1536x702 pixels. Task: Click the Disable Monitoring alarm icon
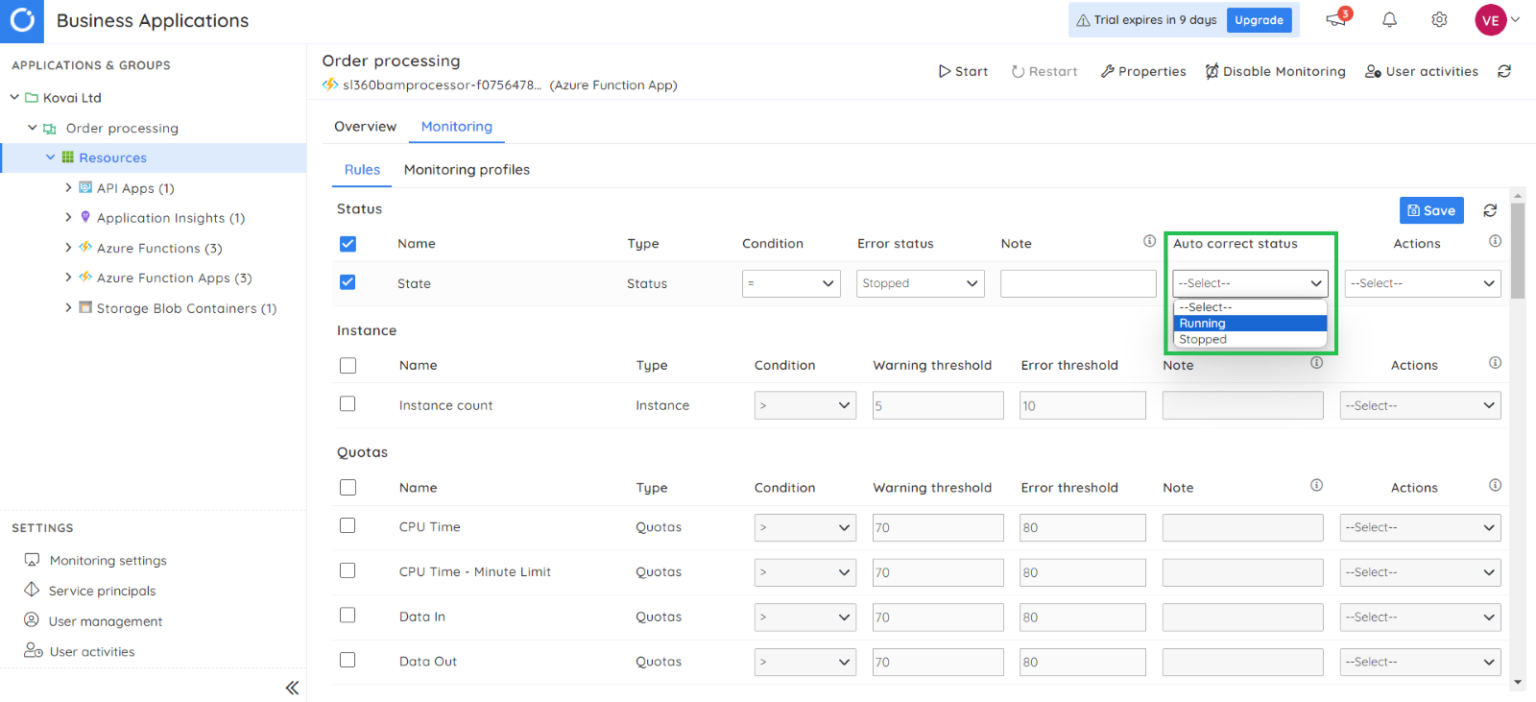1213,71
